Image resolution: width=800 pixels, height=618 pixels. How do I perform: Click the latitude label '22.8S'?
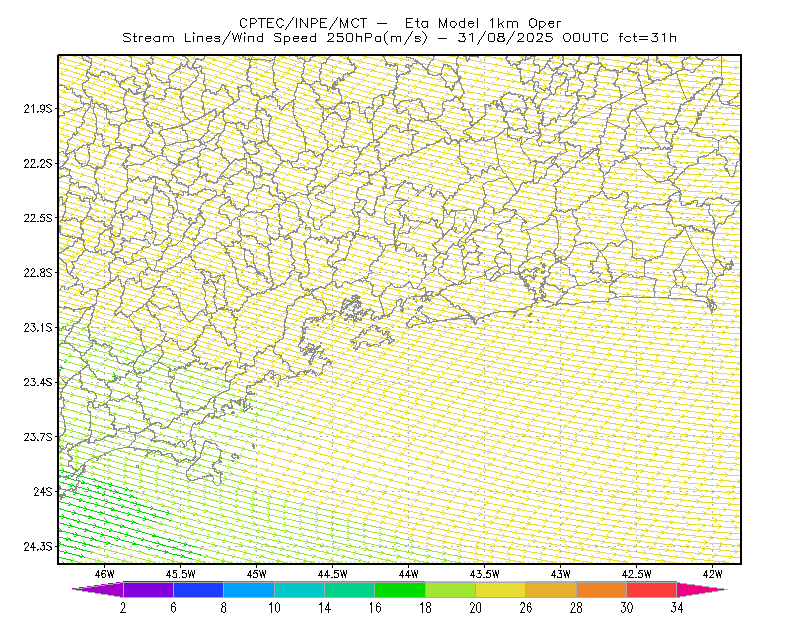pyautogui.click(x=38, y=273)
